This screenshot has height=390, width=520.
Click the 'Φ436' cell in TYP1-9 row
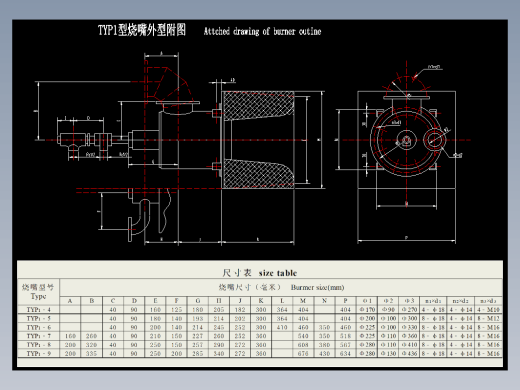(409, 353)
